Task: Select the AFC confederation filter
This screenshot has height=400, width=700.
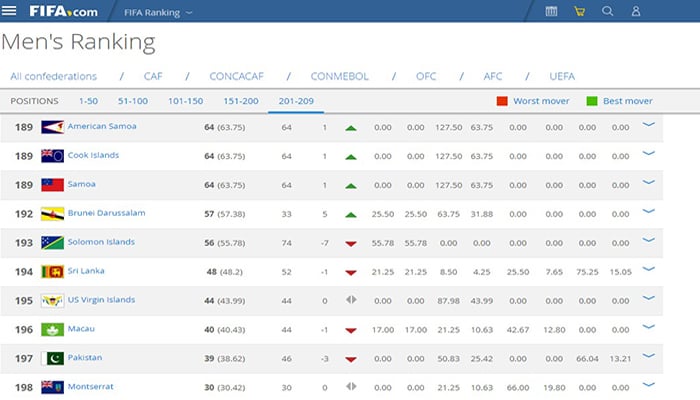Action: tap(493, 76)
